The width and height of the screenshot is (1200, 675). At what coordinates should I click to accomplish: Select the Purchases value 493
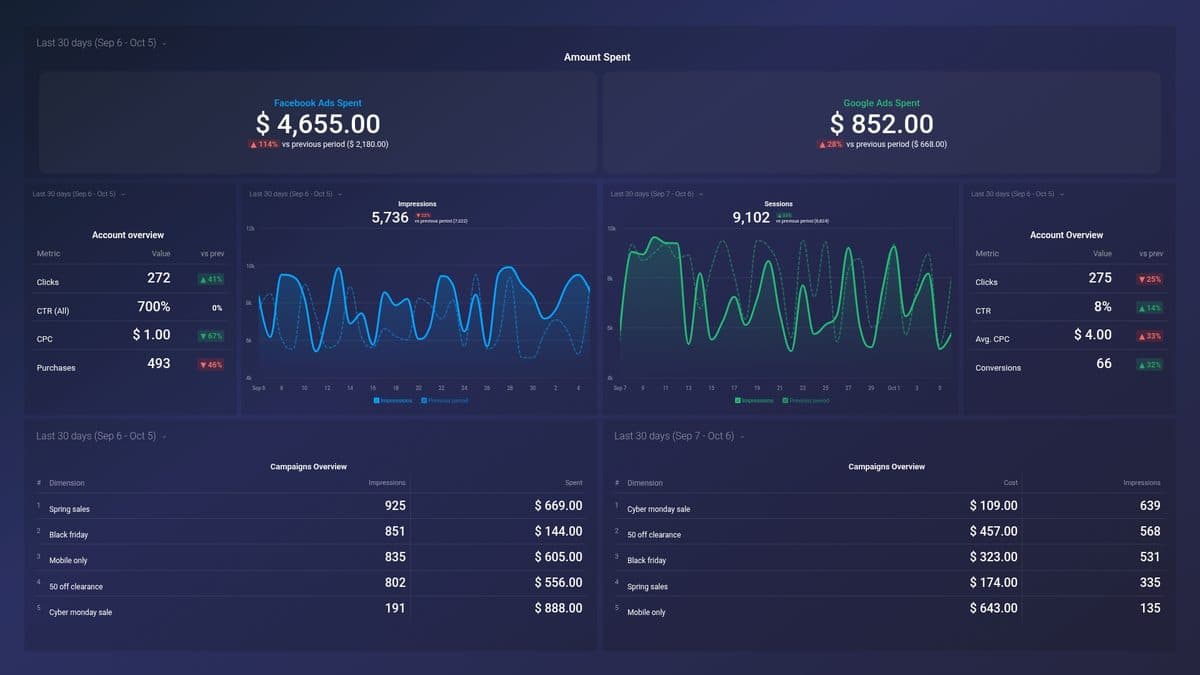click(x=159, y=364)
